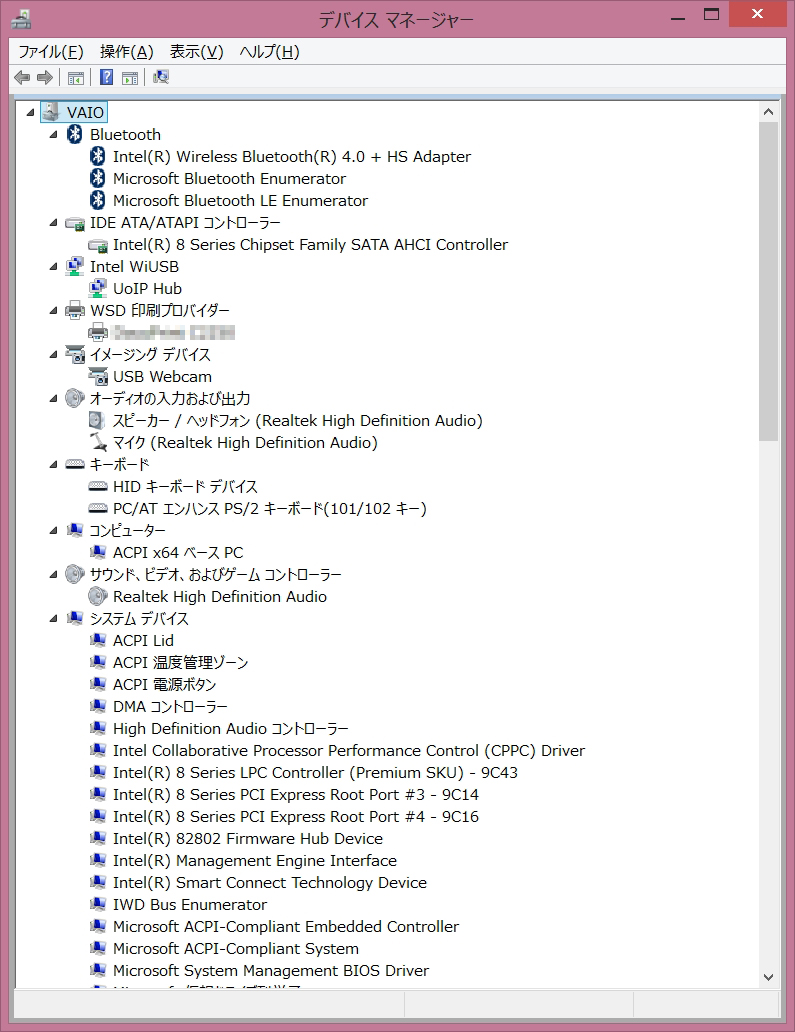This screenshot has height=1032, width=795.
Task: Collapse the イメージング デバイス category
Action: click(x=53, y=355)
